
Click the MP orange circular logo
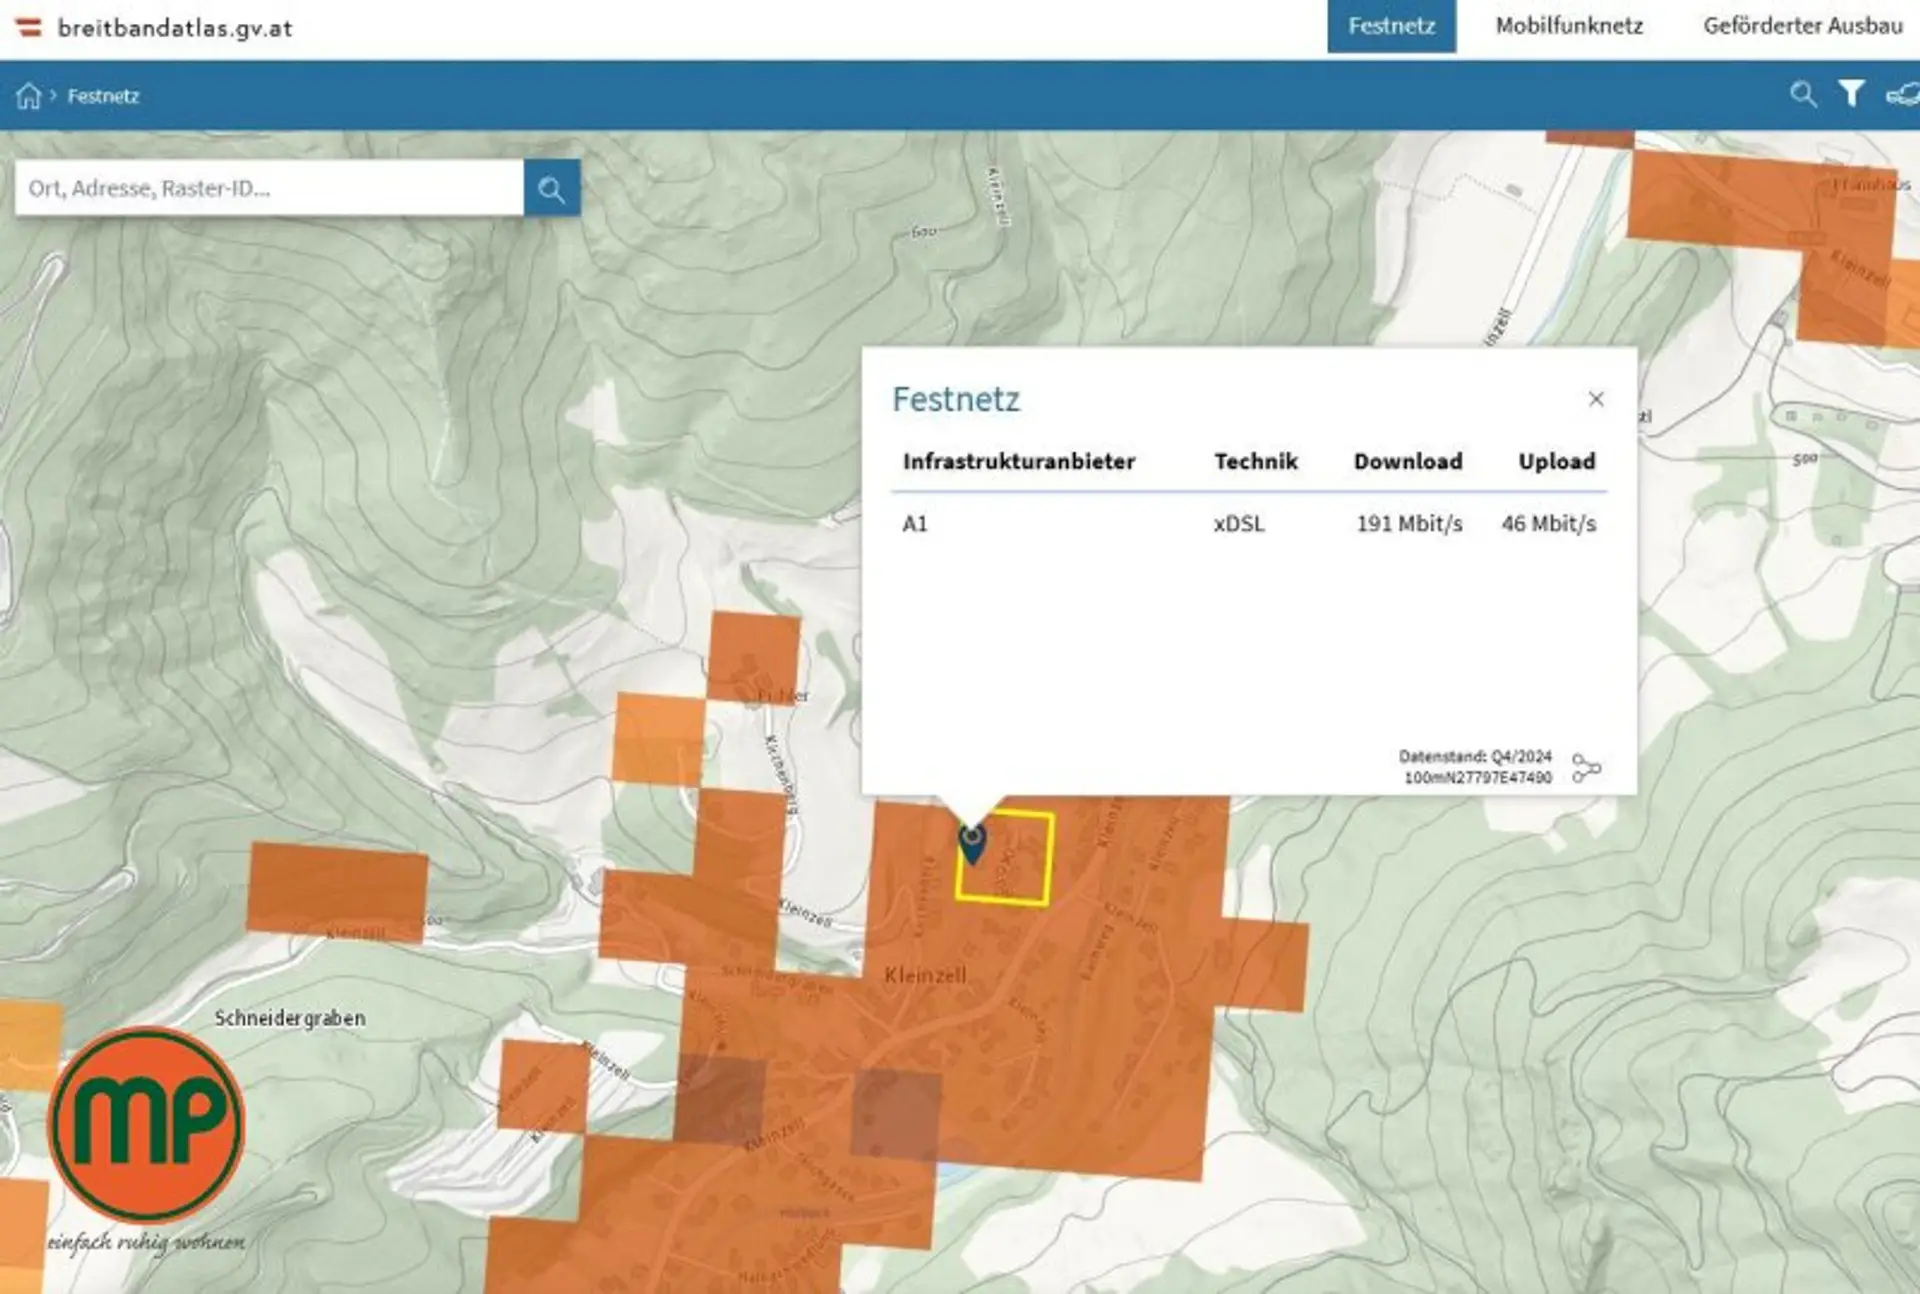(146, 1124)
